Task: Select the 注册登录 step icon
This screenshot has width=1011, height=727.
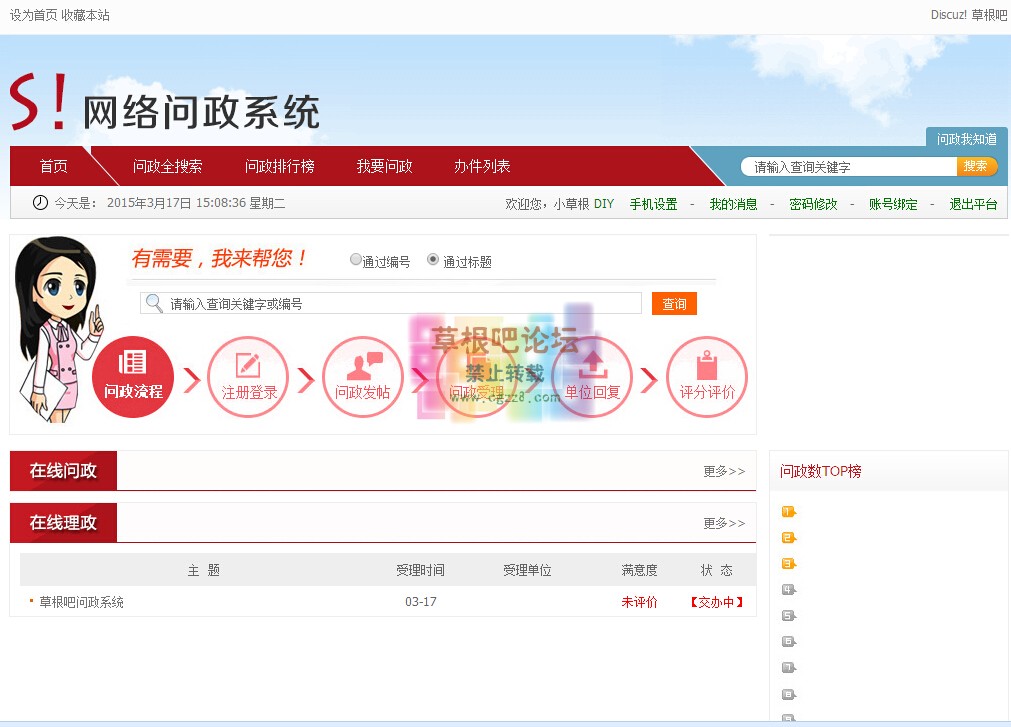Action: pos(248,378)
